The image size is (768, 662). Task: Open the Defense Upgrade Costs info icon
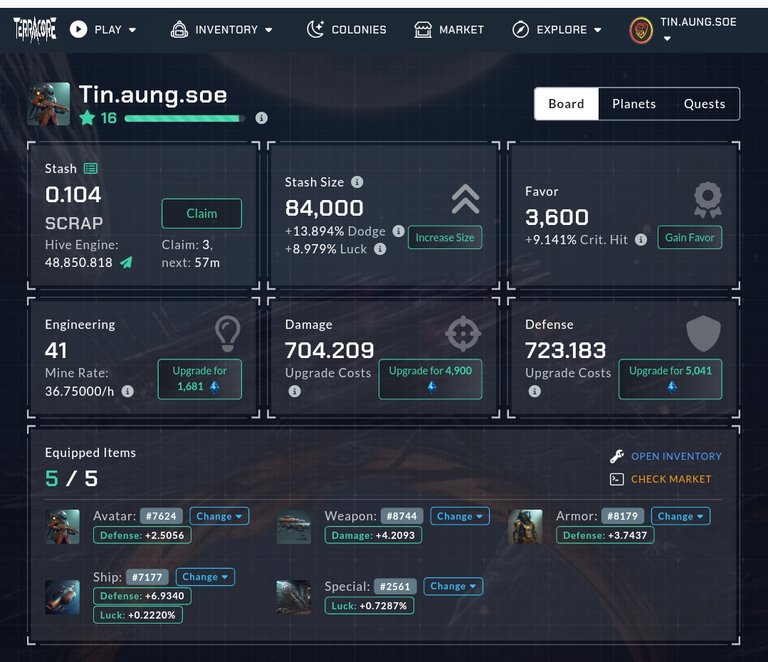(534, 391)
